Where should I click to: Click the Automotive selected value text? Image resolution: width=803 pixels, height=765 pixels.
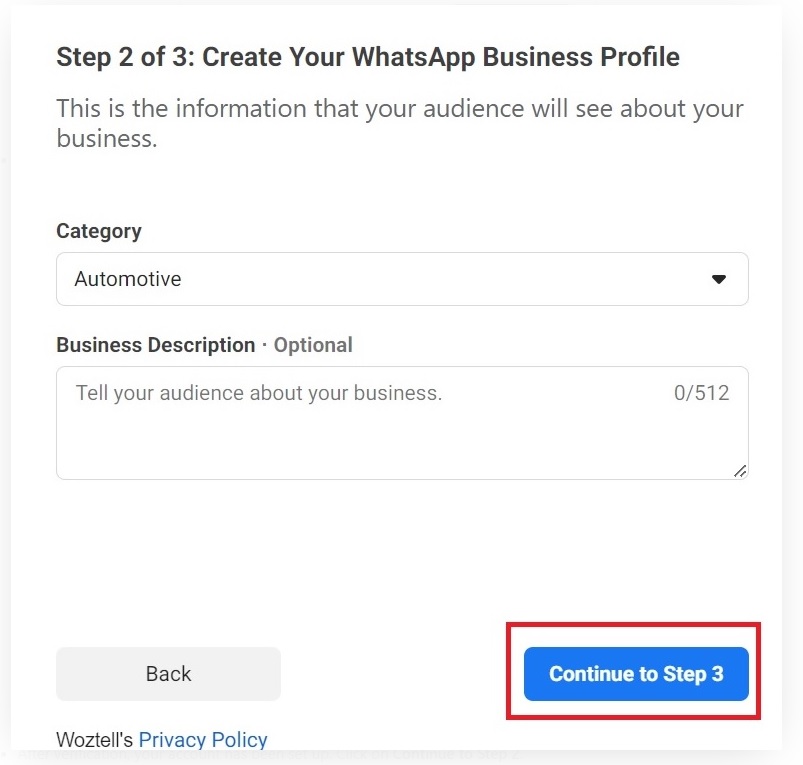pyautogui.click(x=128, y=279)
